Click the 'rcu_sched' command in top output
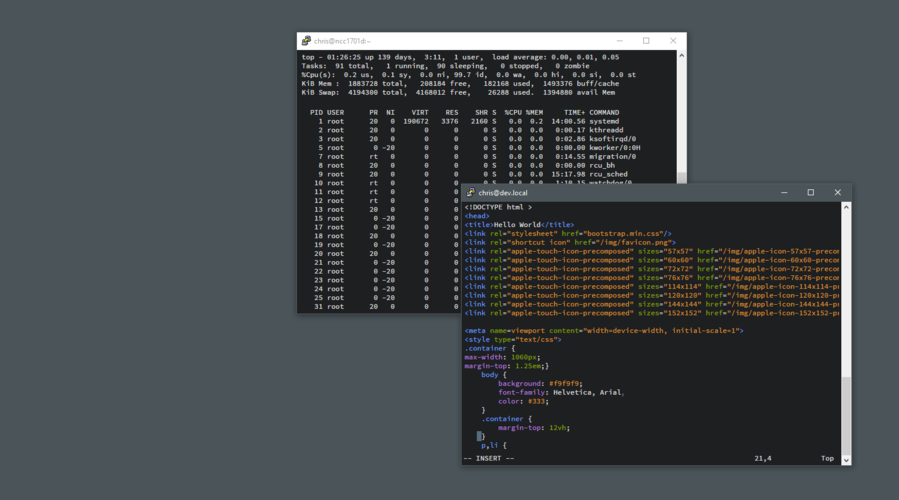Screen dimensions: 899x500 [608, 174]
